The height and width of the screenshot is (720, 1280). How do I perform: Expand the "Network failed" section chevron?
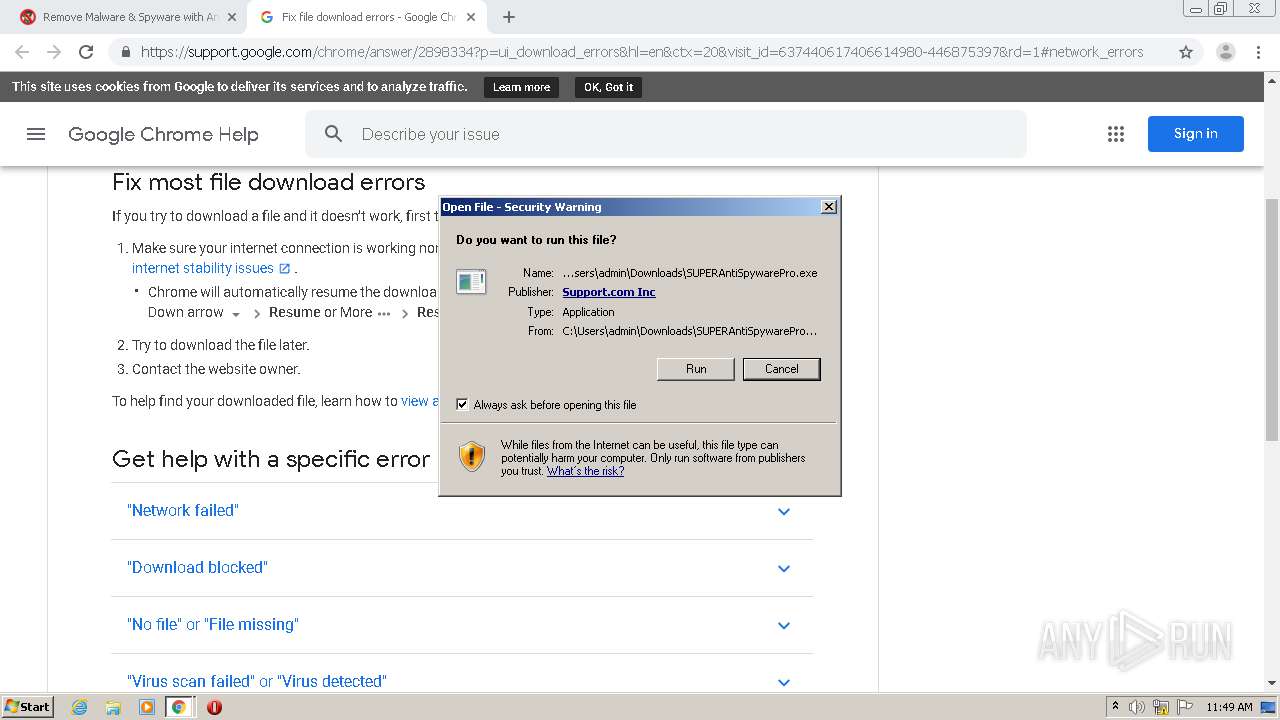pyautogui.click(x=784, y=511)
